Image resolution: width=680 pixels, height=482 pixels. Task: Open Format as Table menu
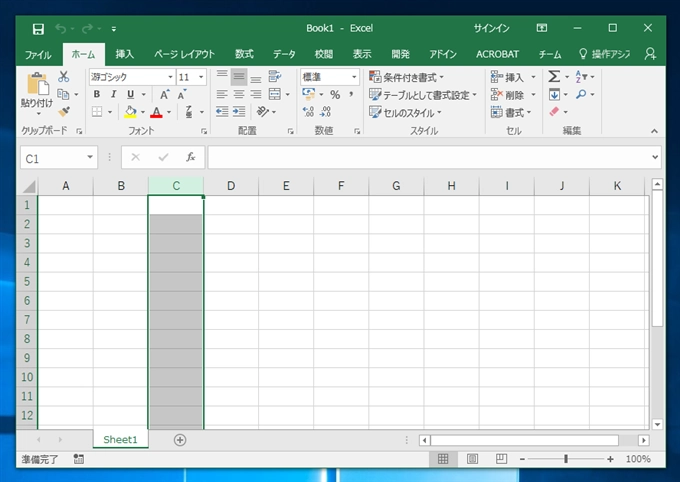tap(422, 95)
